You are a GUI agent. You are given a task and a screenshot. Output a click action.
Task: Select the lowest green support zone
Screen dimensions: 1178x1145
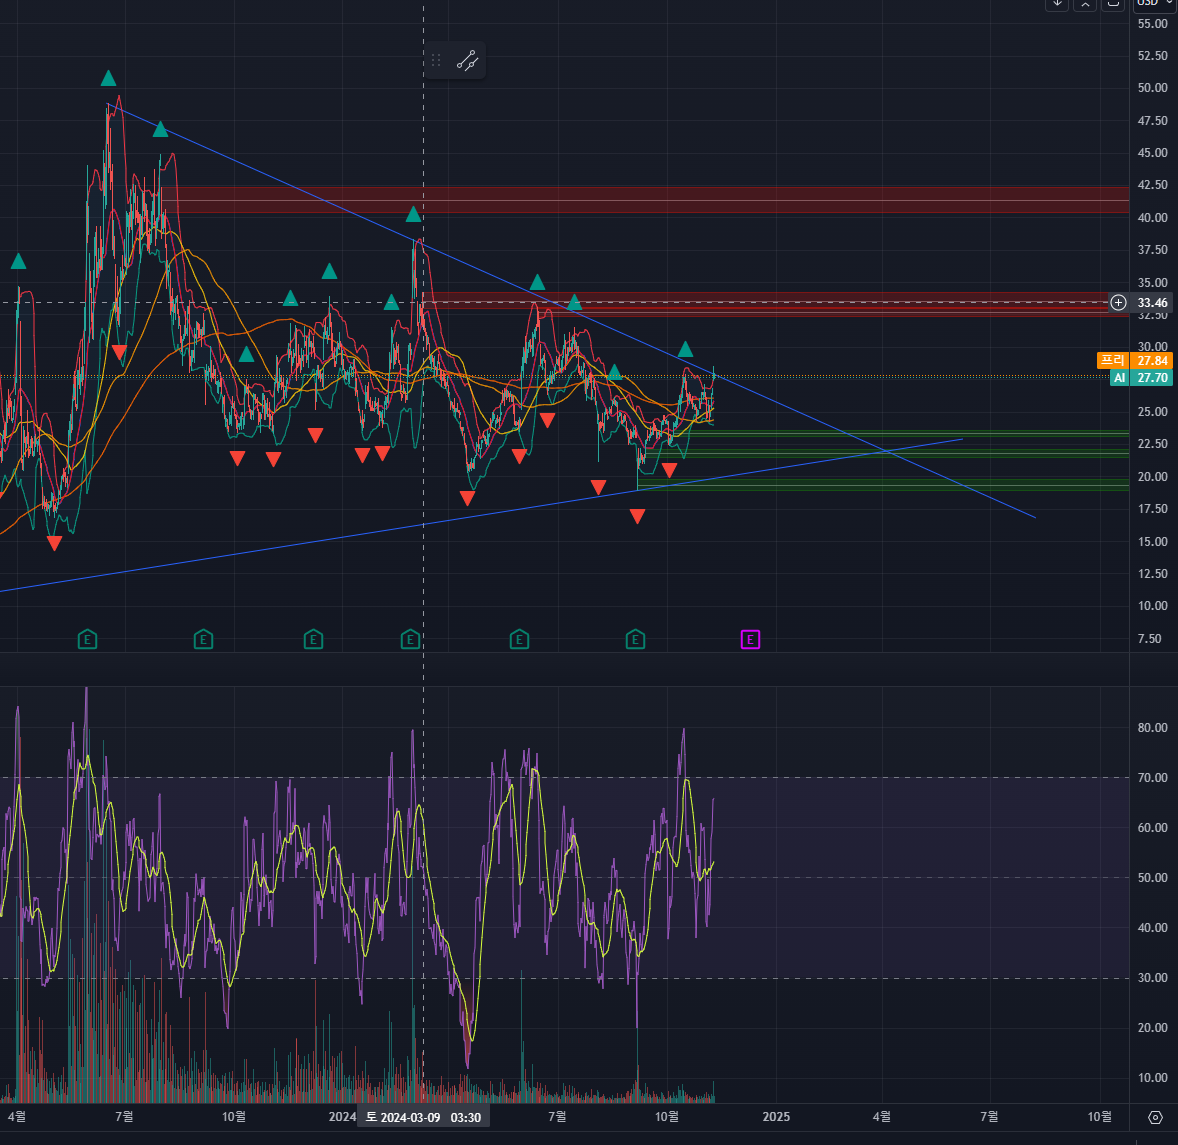click(900, 485)
